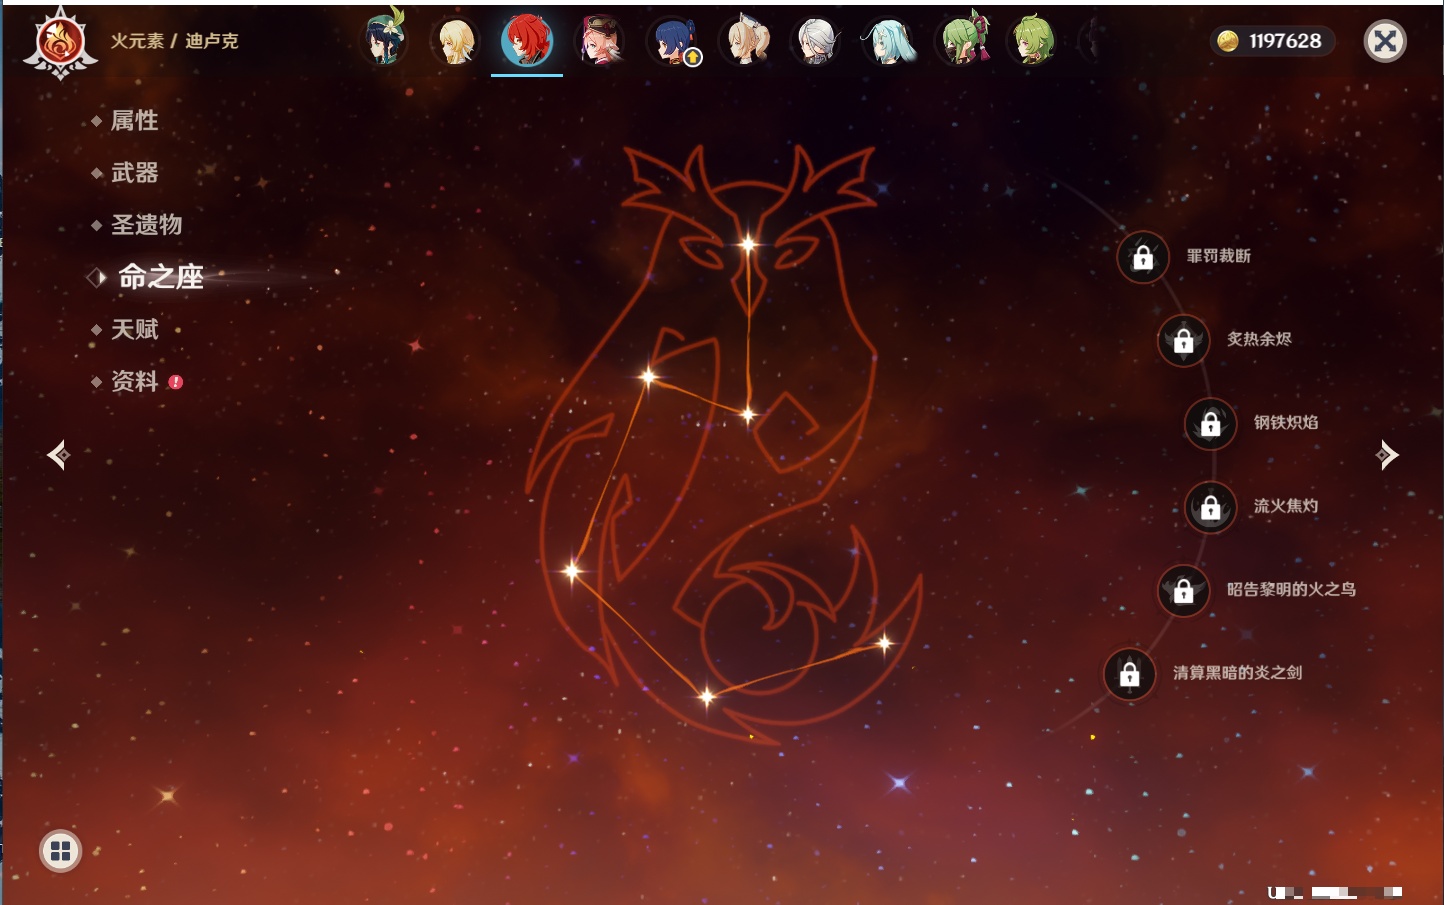Select masked green-haired Kuki Shinobu avatar
Screen dimensions: 1444x905
[x=963, y=41]
